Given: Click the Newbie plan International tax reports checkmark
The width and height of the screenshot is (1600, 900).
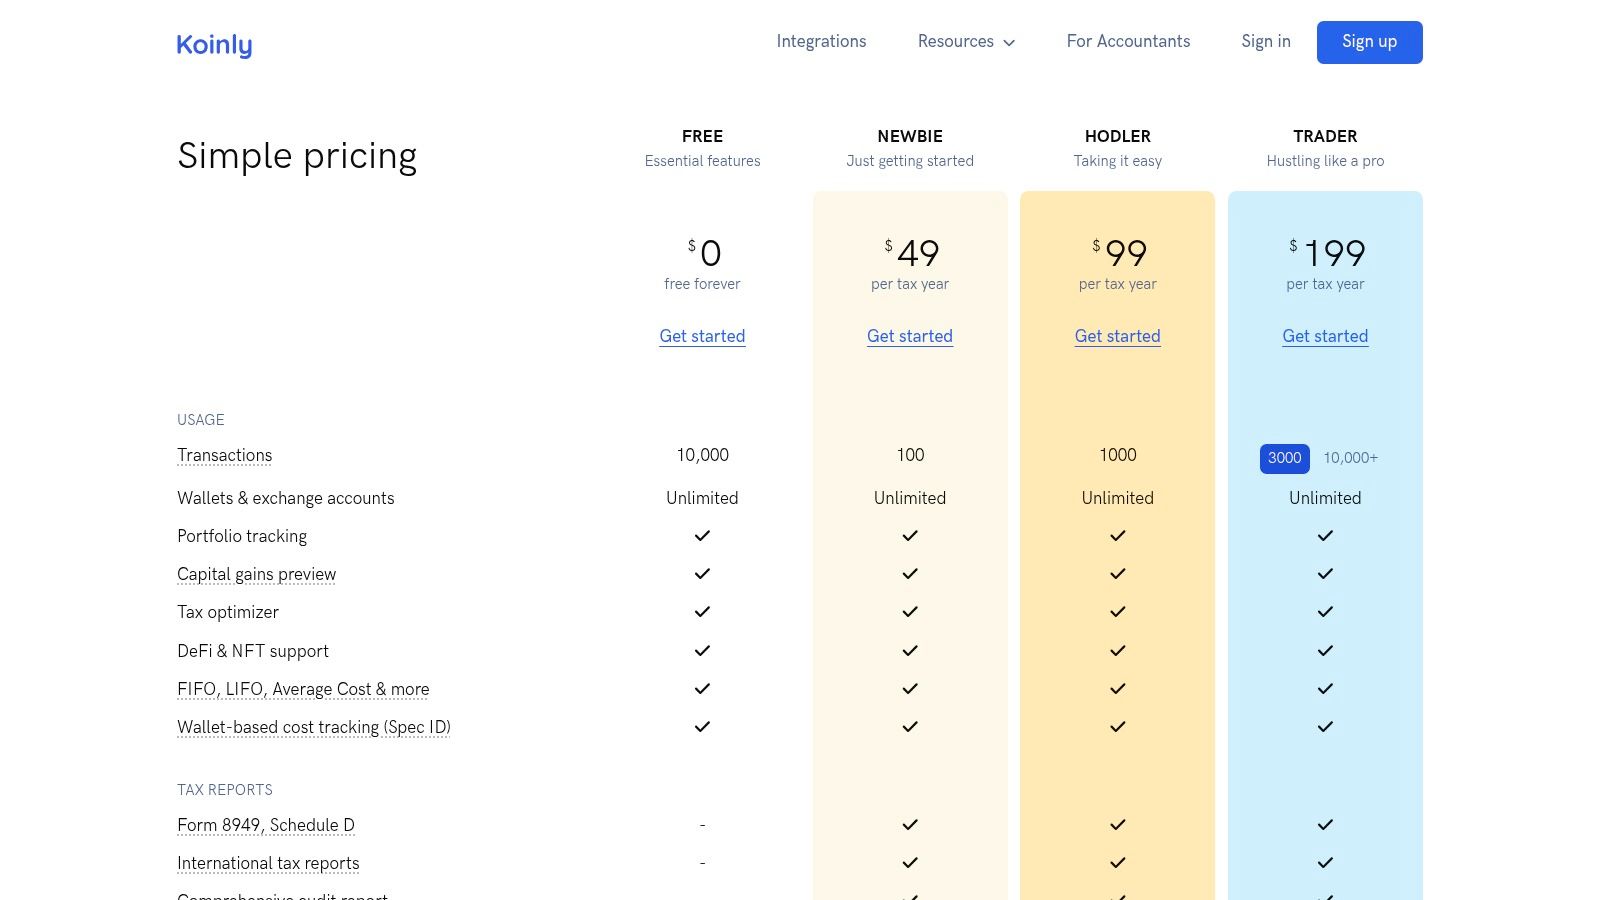Looking at the screenshot, I should tap(910, 863).
